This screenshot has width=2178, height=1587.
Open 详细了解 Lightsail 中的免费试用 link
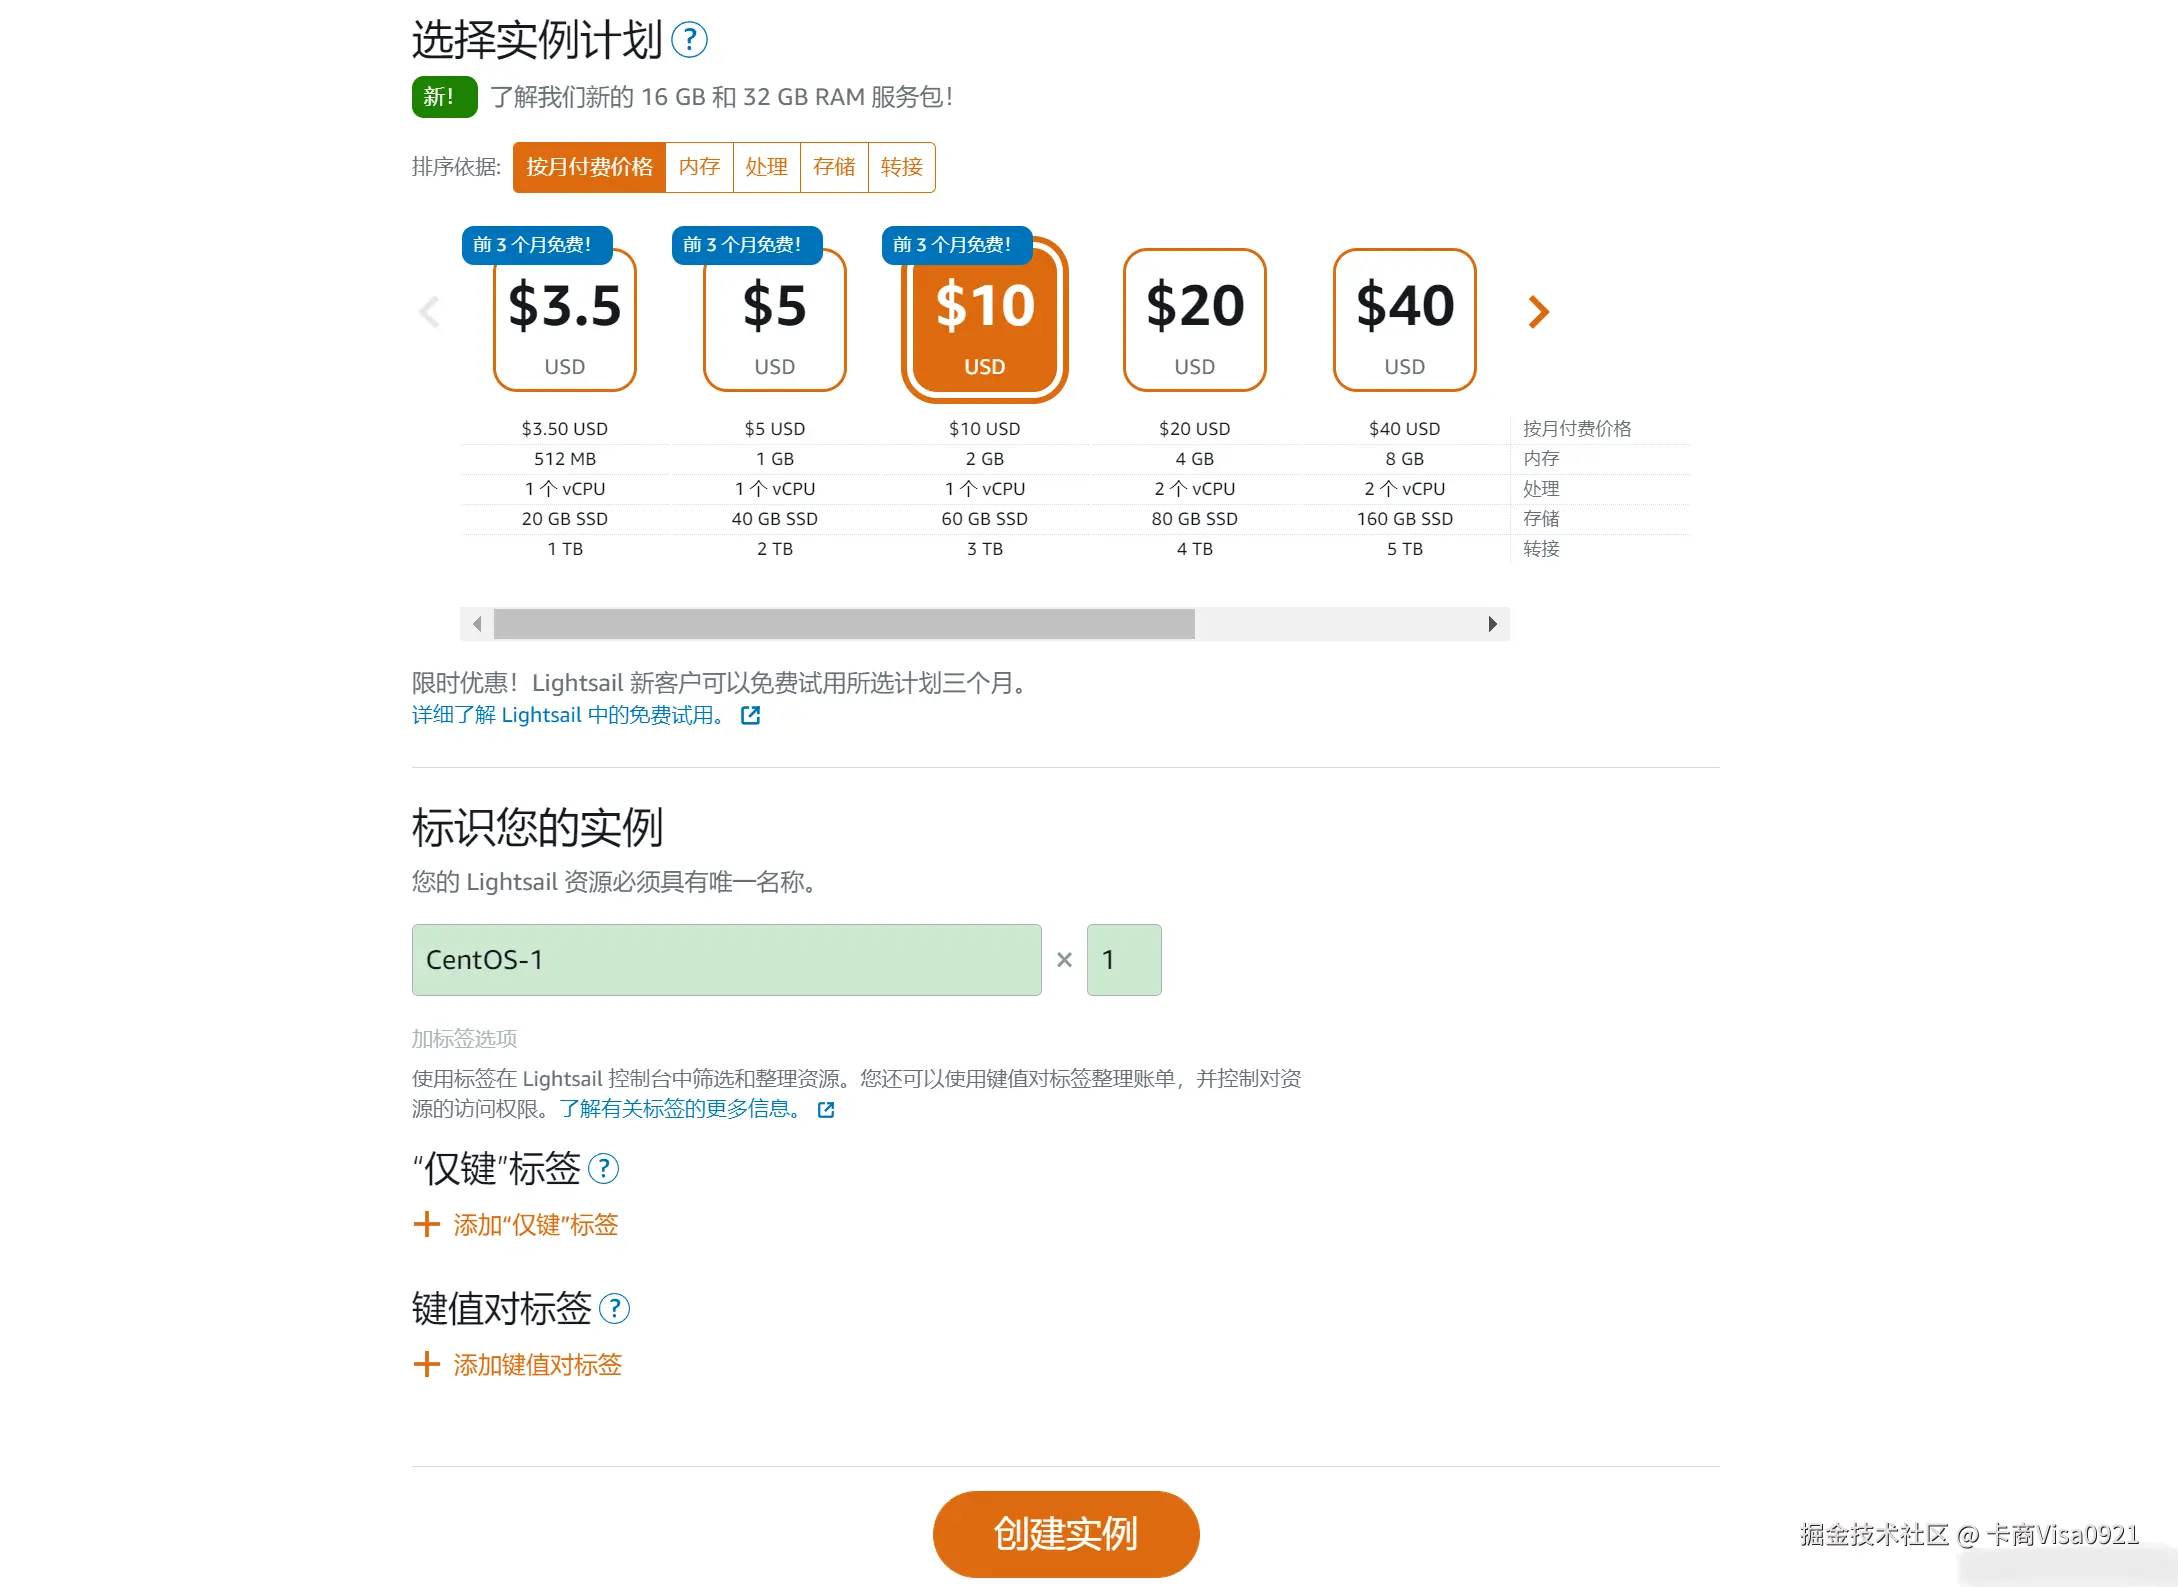pyautogui.click(x=568, y=715)
